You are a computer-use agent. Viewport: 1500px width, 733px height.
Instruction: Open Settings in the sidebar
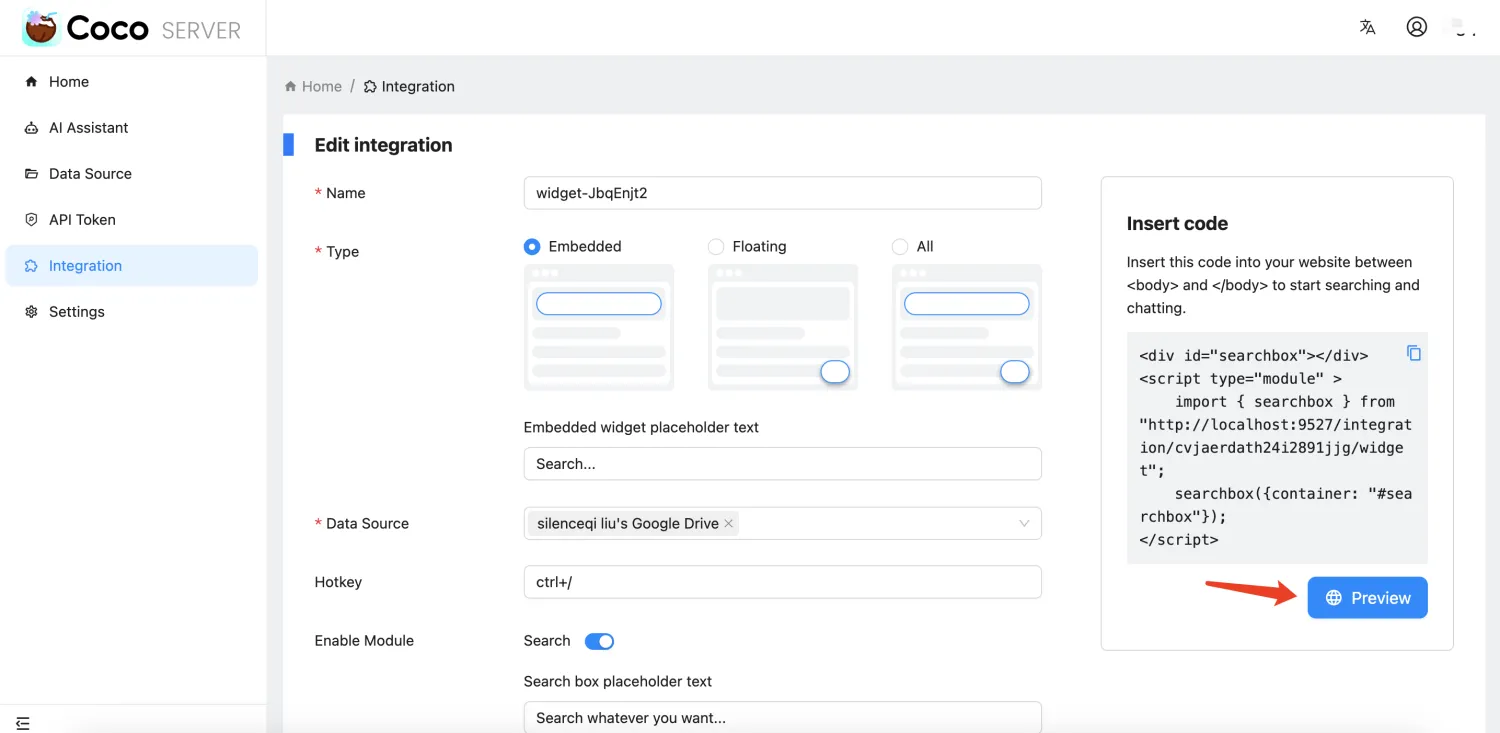(132, 312)
